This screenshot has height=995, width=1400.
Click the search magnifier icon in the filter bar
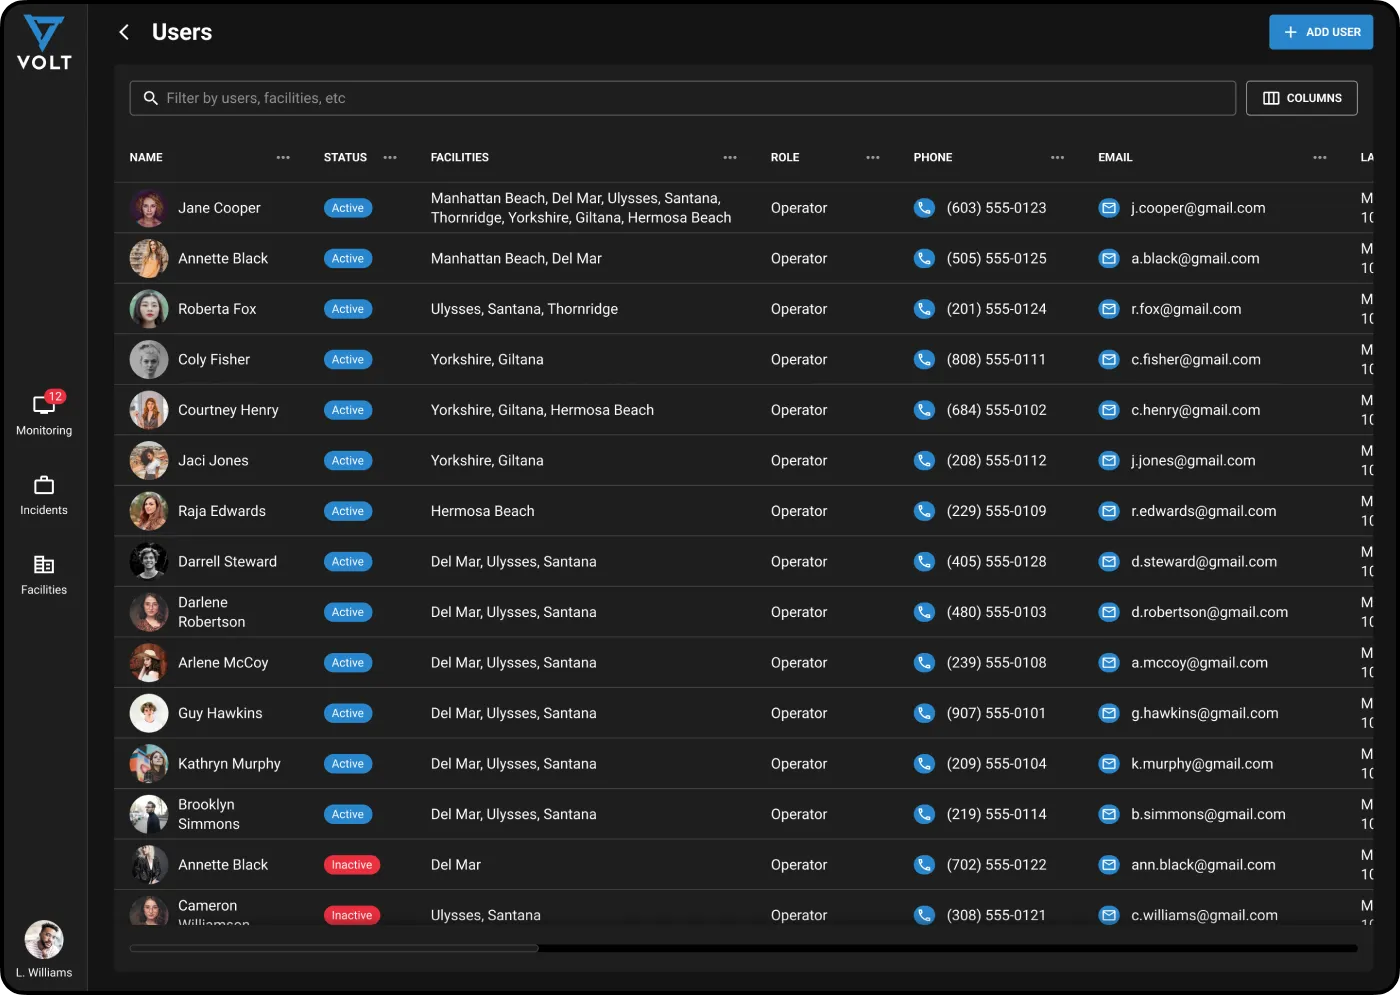pos(150,98)
